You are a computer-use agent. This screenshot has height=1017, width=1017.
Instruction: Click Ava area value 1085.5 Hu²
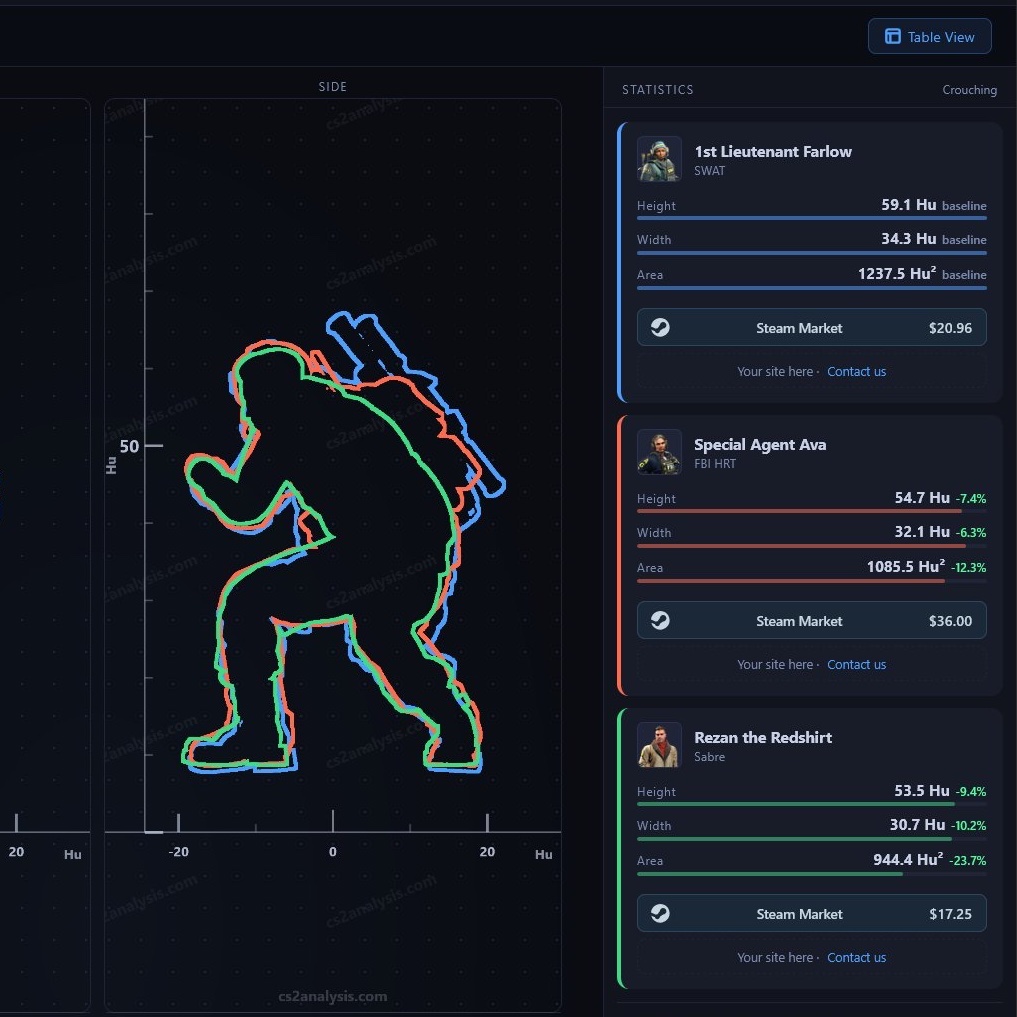pos(906,566)
